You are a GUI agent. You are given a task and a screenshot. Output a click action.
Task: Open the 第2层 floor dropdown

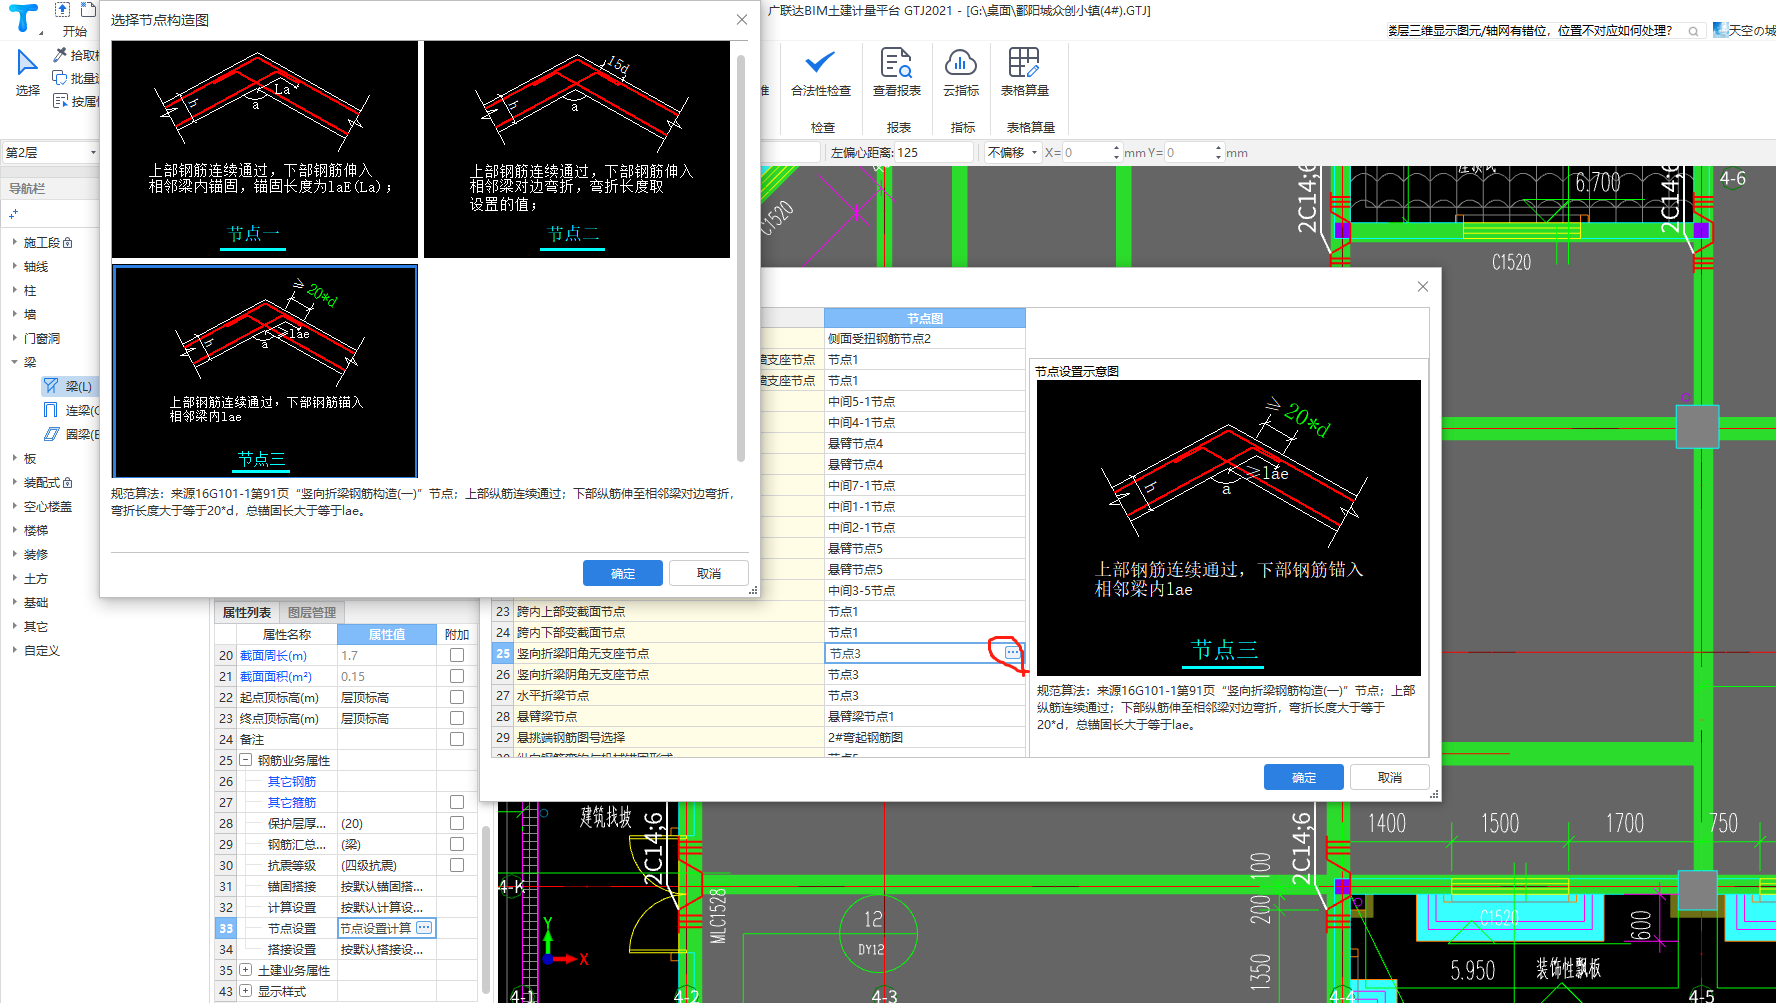pos(51,153)
